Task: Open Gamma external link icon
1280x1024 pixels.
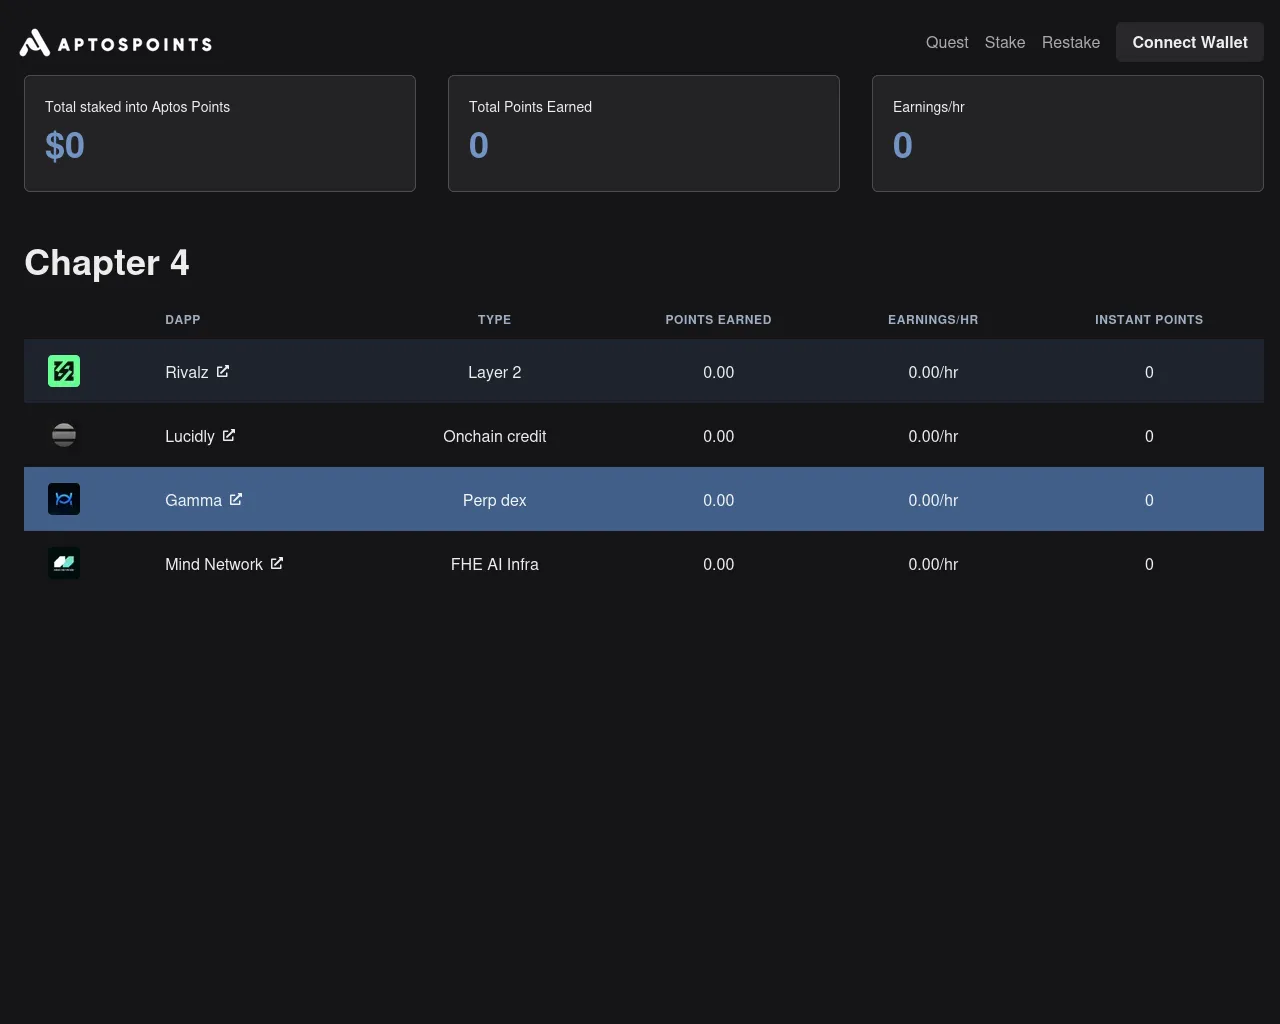Action: pyautogui.click(x=236, y=499)
